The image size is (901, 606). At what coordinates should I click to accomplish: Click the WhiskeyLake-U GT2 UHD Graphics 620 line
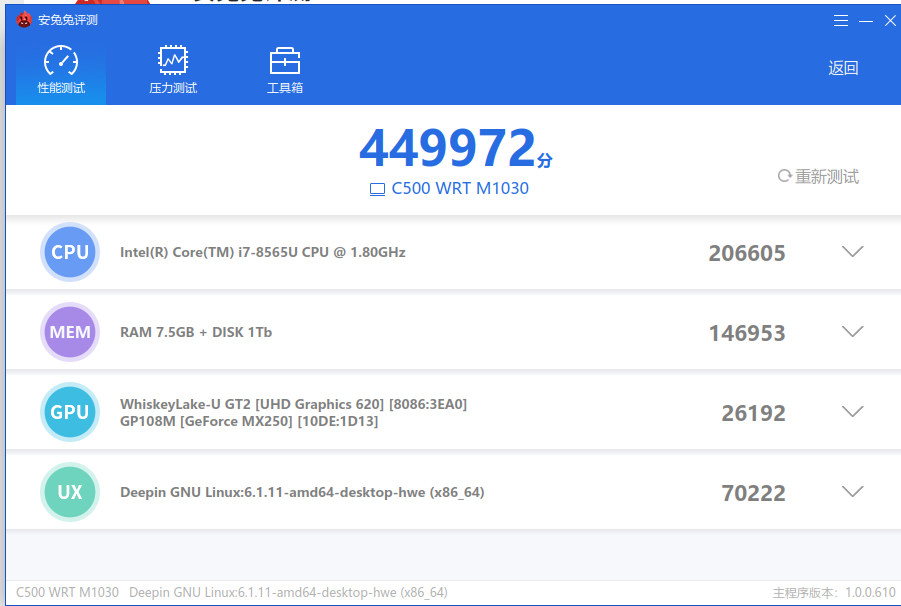pos(293,404)
